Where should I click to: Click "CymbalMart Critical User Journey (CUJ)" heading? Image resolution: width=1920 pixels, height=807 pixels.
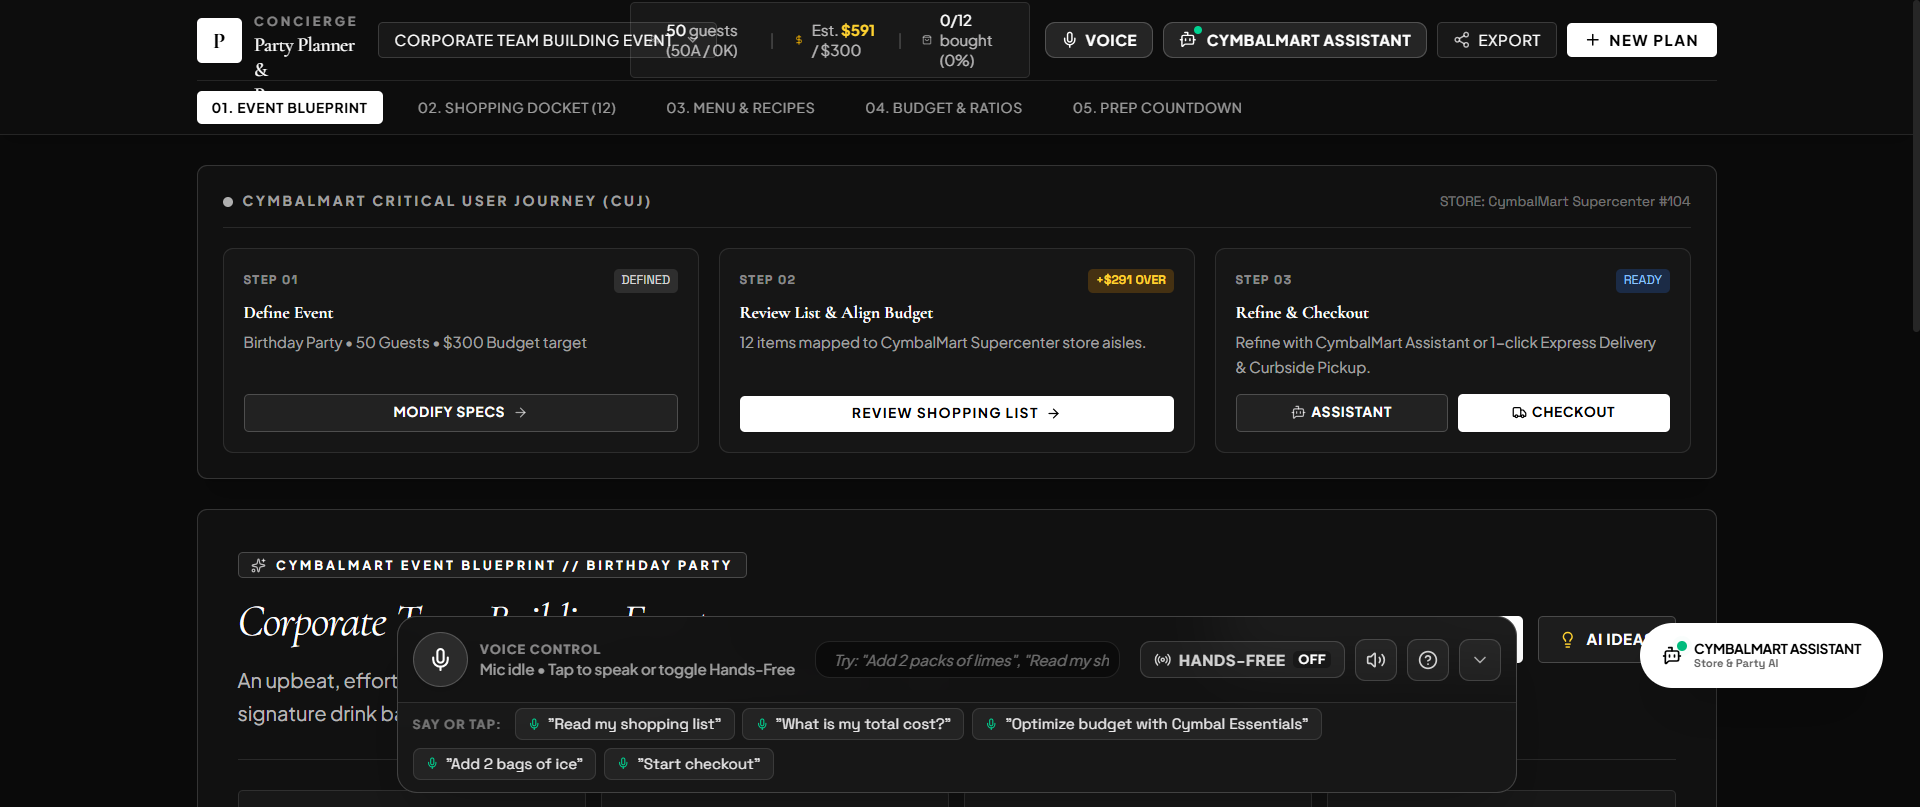(447, 201)
